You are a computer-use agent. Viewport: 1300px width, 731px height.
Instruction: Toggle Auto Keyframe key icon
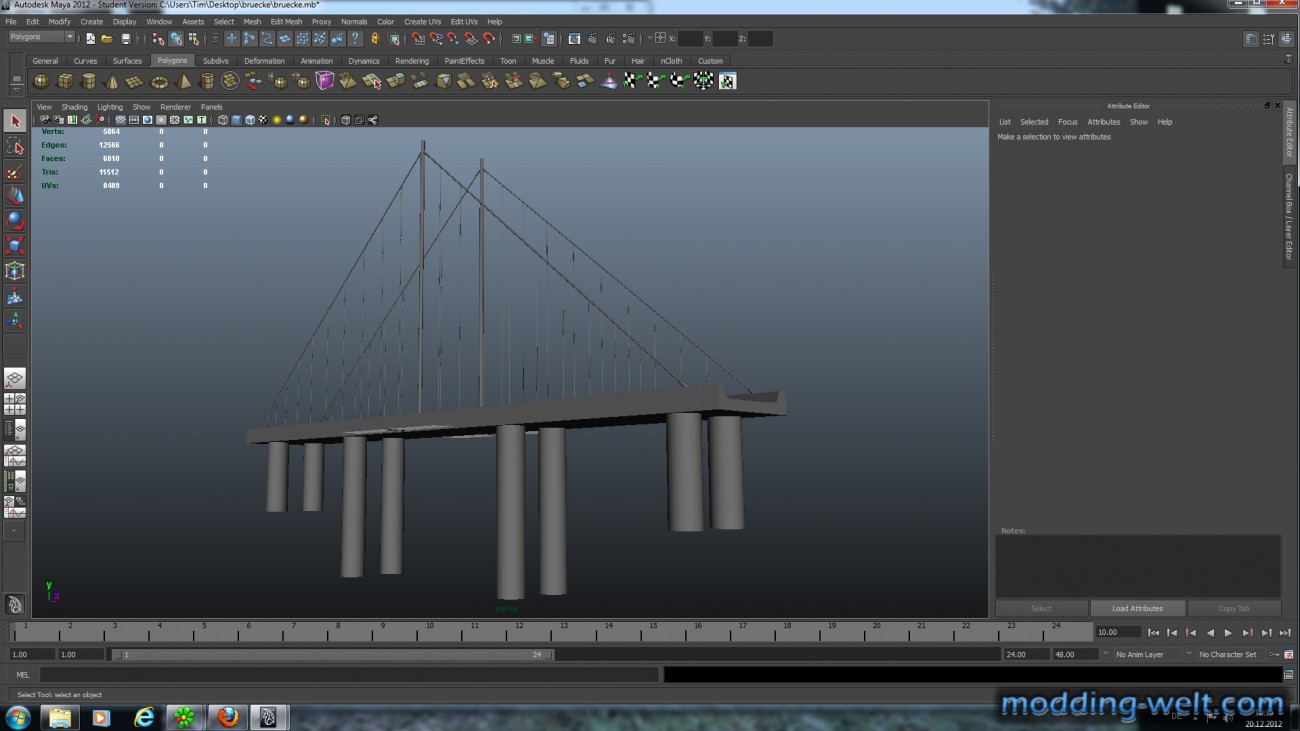pos(1275,654)
